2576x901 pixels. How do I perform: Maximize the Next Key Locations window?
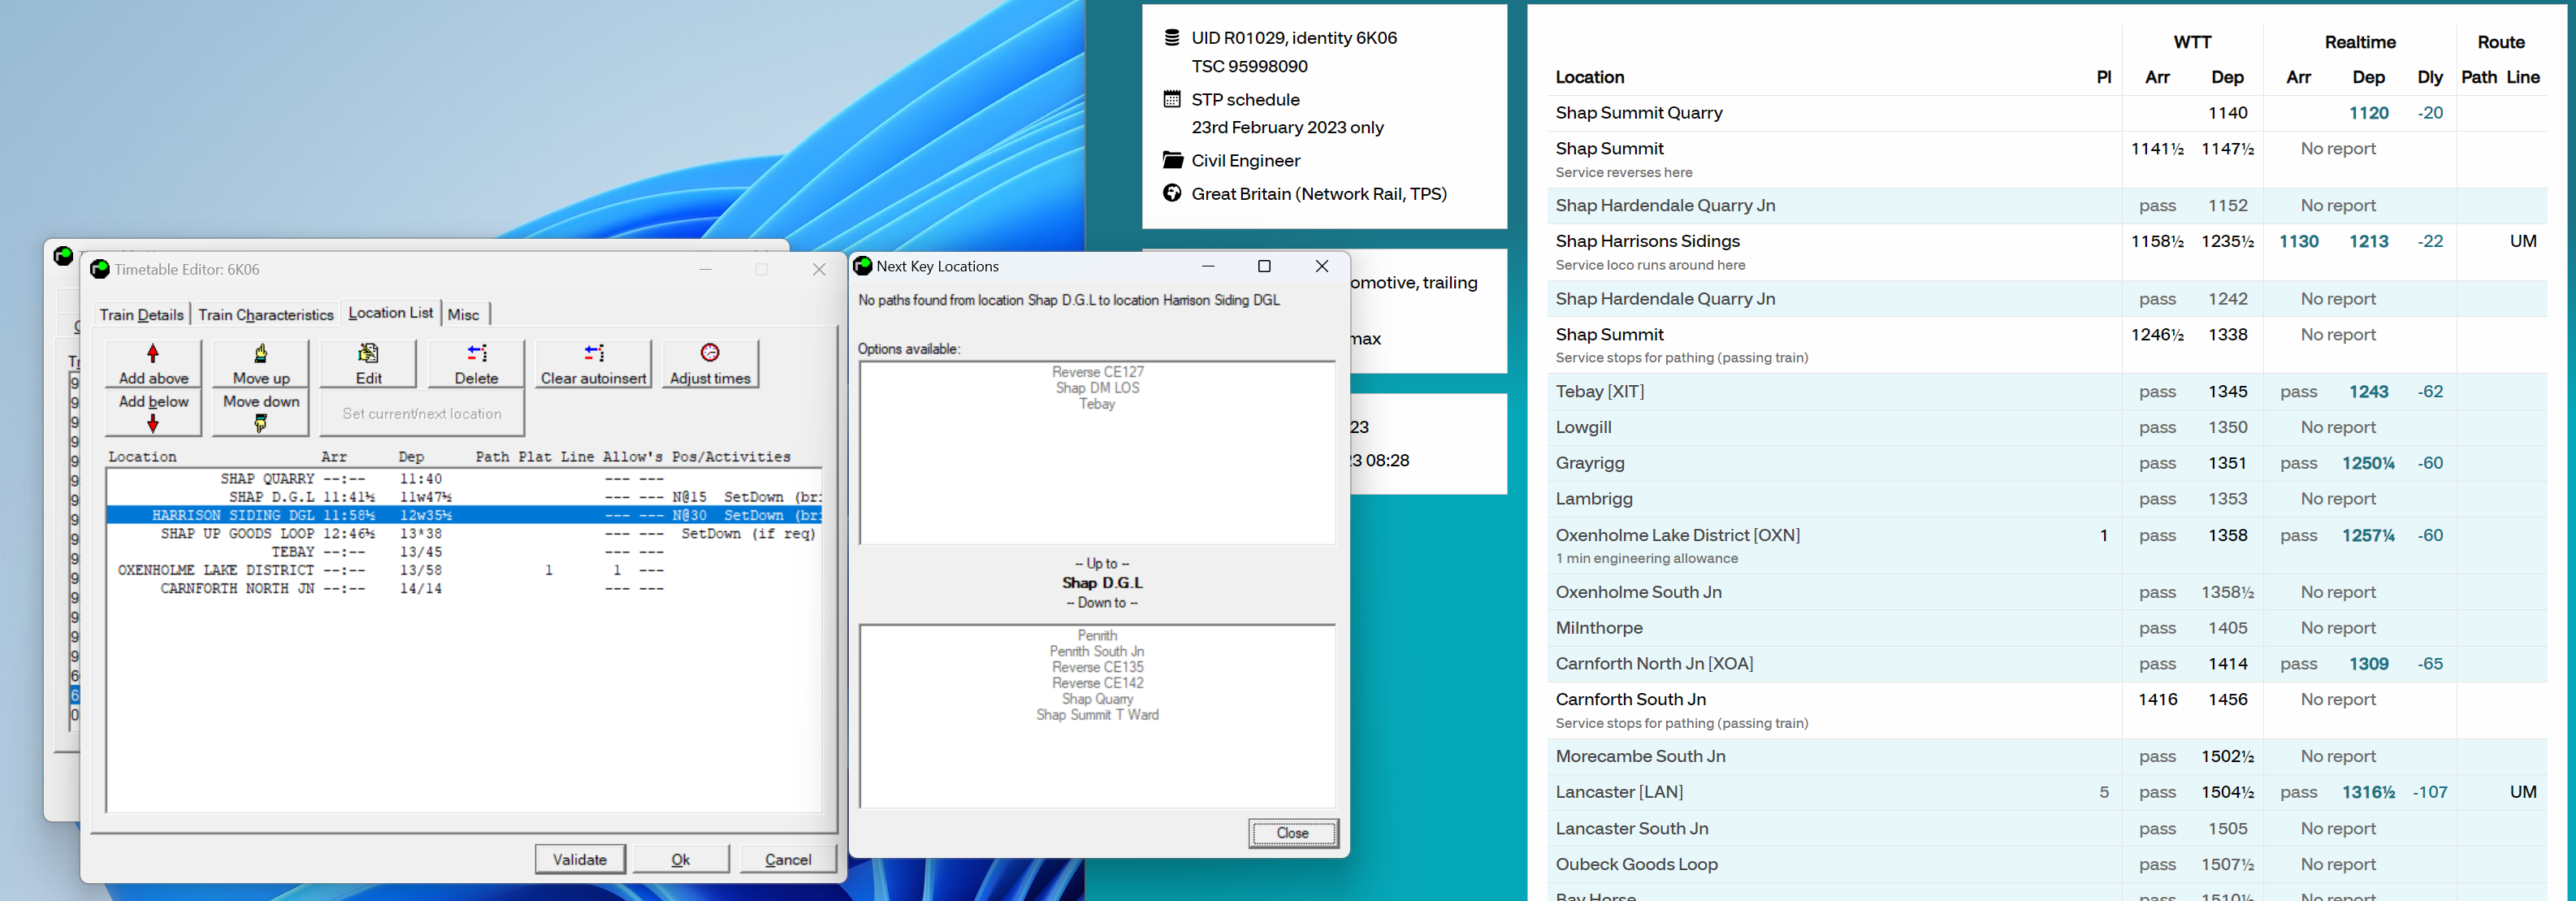click(1264, 266)
